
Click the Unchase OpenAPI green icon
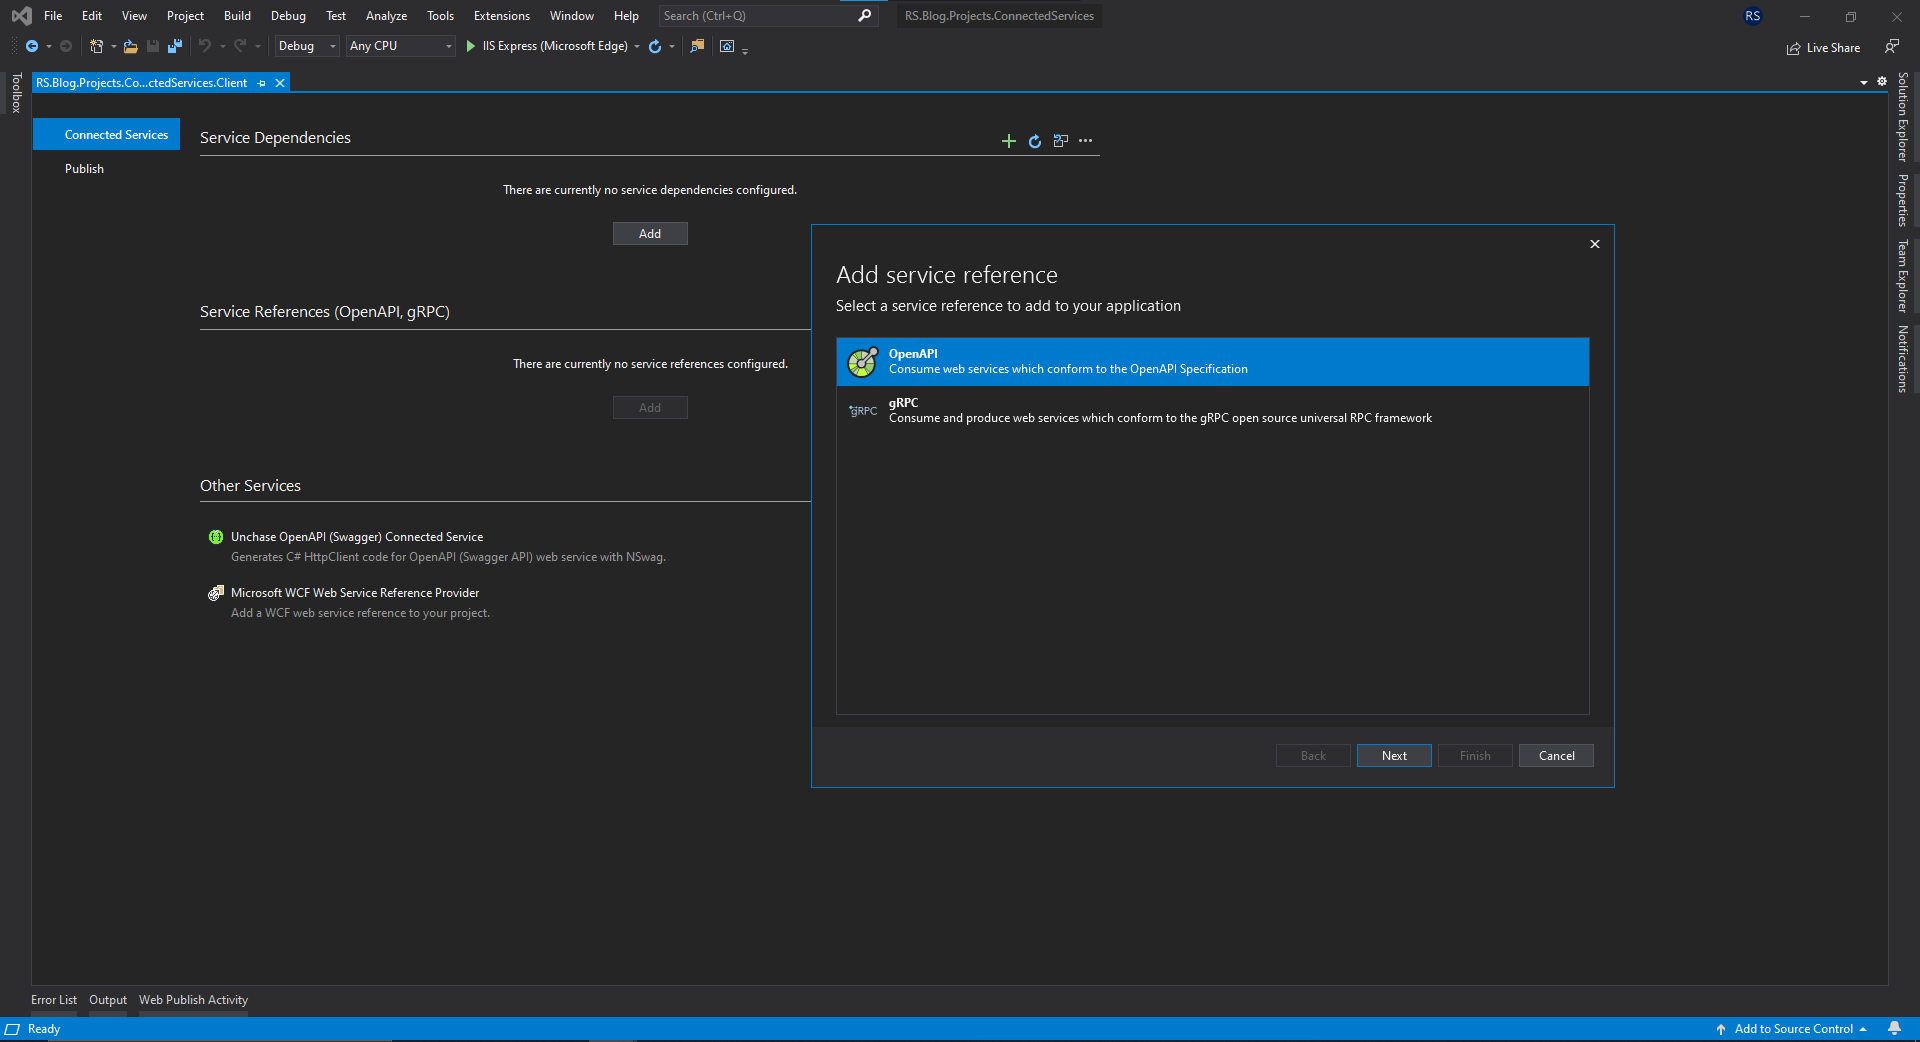215,537
